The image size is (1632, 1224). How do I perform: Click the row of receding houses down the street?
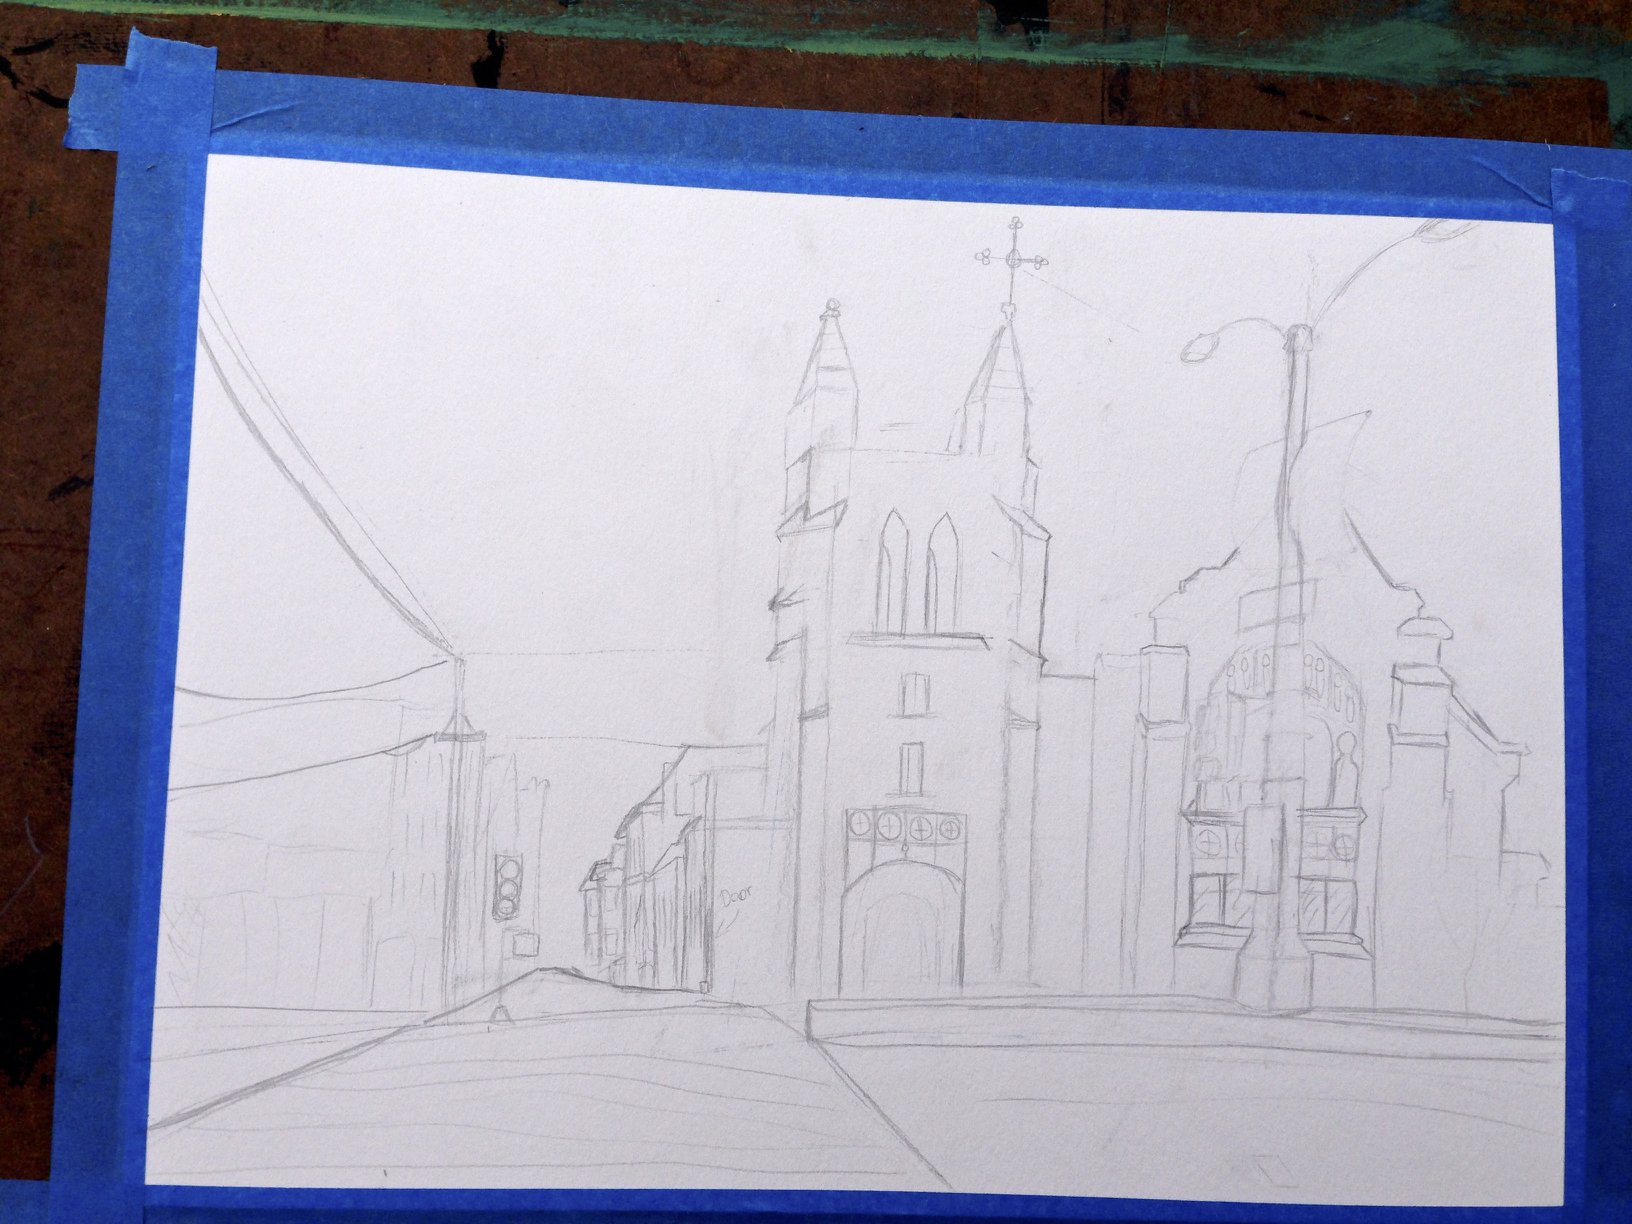640,870
